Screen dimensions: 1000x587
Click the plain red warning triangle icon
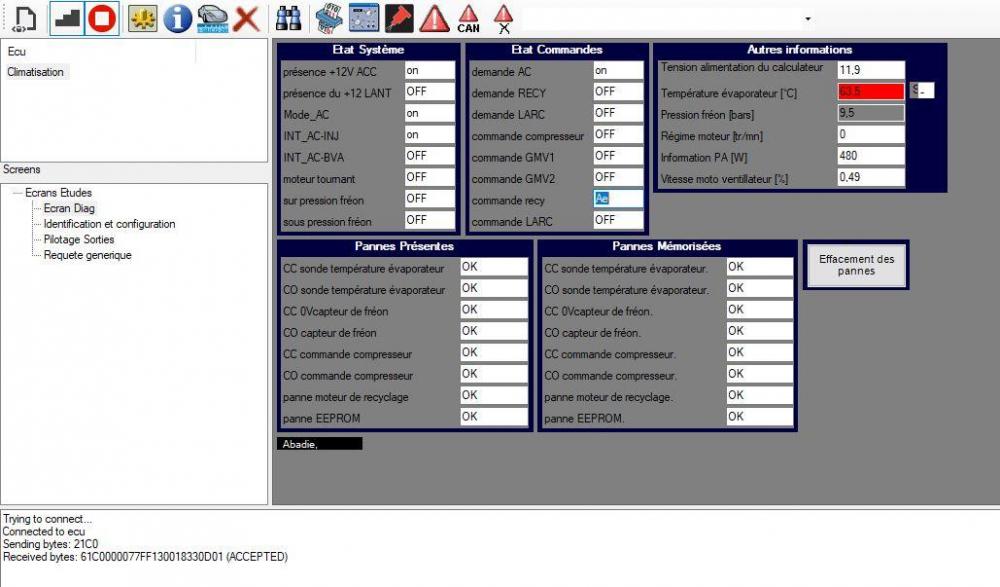tap(434, 19)
